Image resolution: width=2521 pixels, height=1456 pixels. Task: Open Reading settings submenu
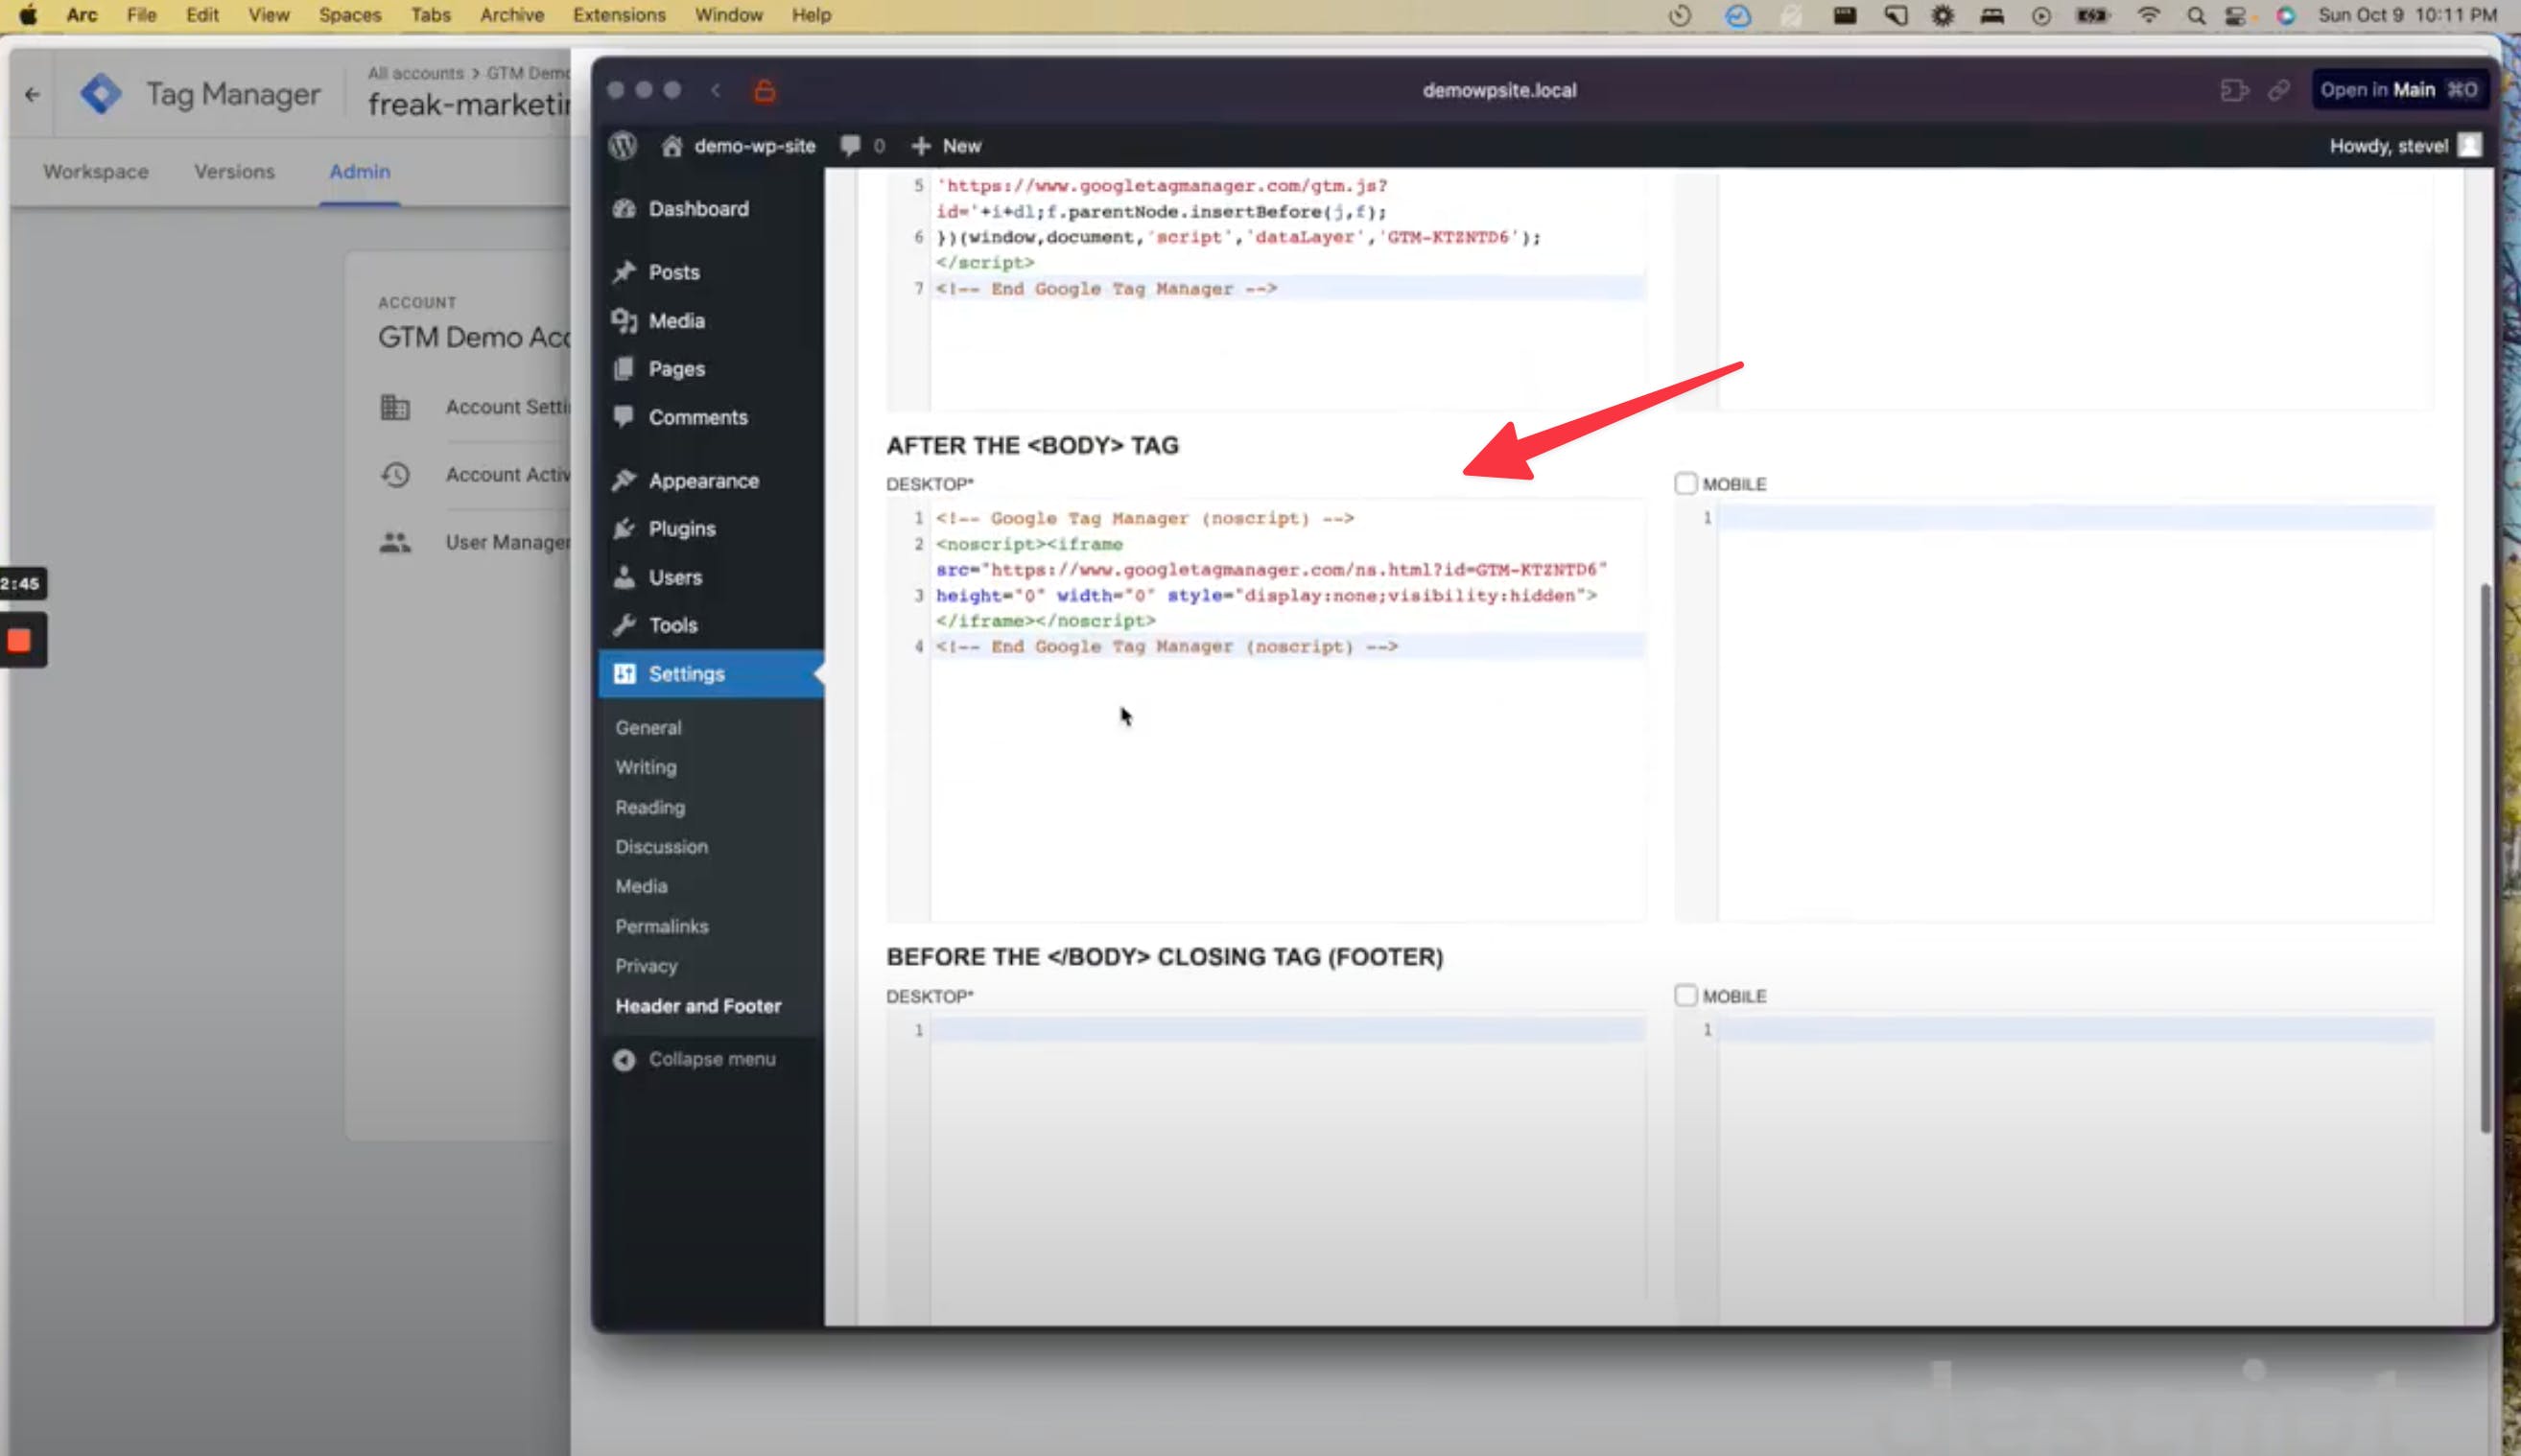pos(650,807)
